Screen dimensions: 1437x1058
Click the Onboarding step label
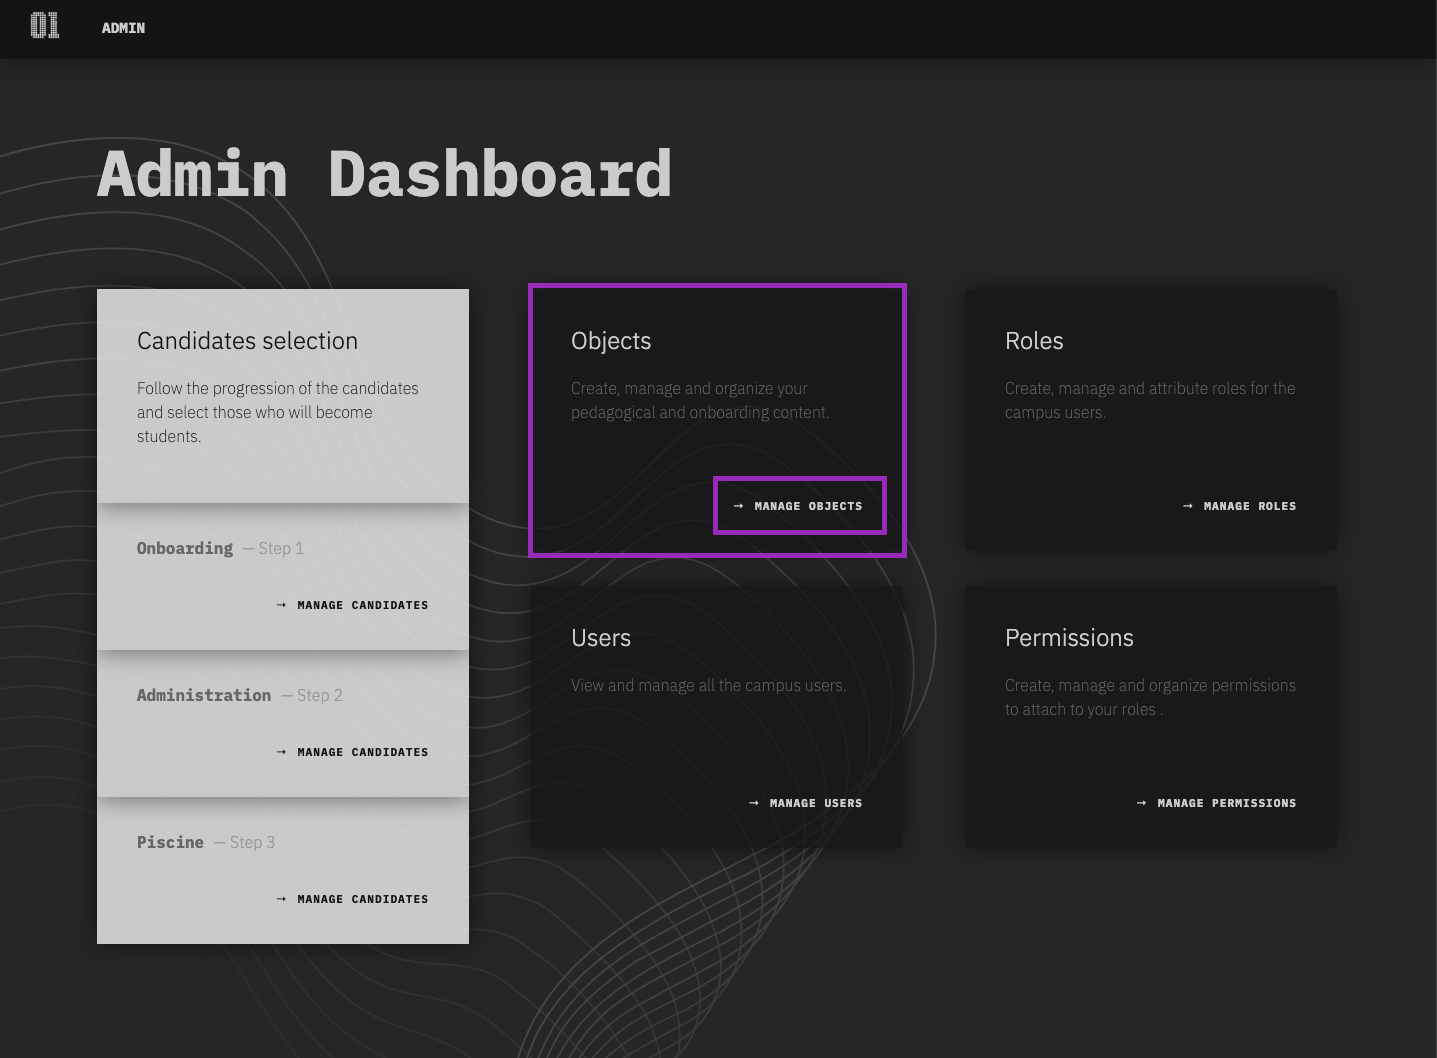pos(185,548)
